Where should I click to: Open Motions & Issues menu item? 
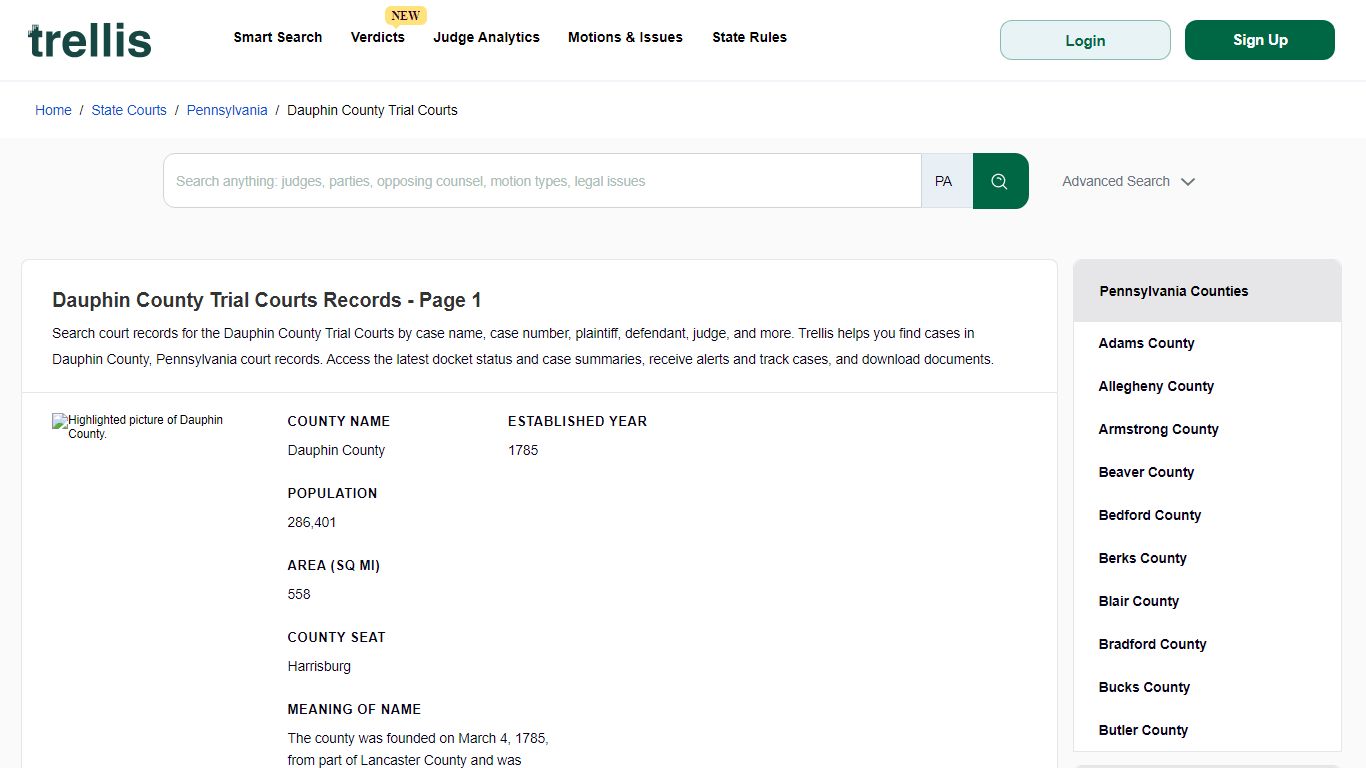[626, 37]
